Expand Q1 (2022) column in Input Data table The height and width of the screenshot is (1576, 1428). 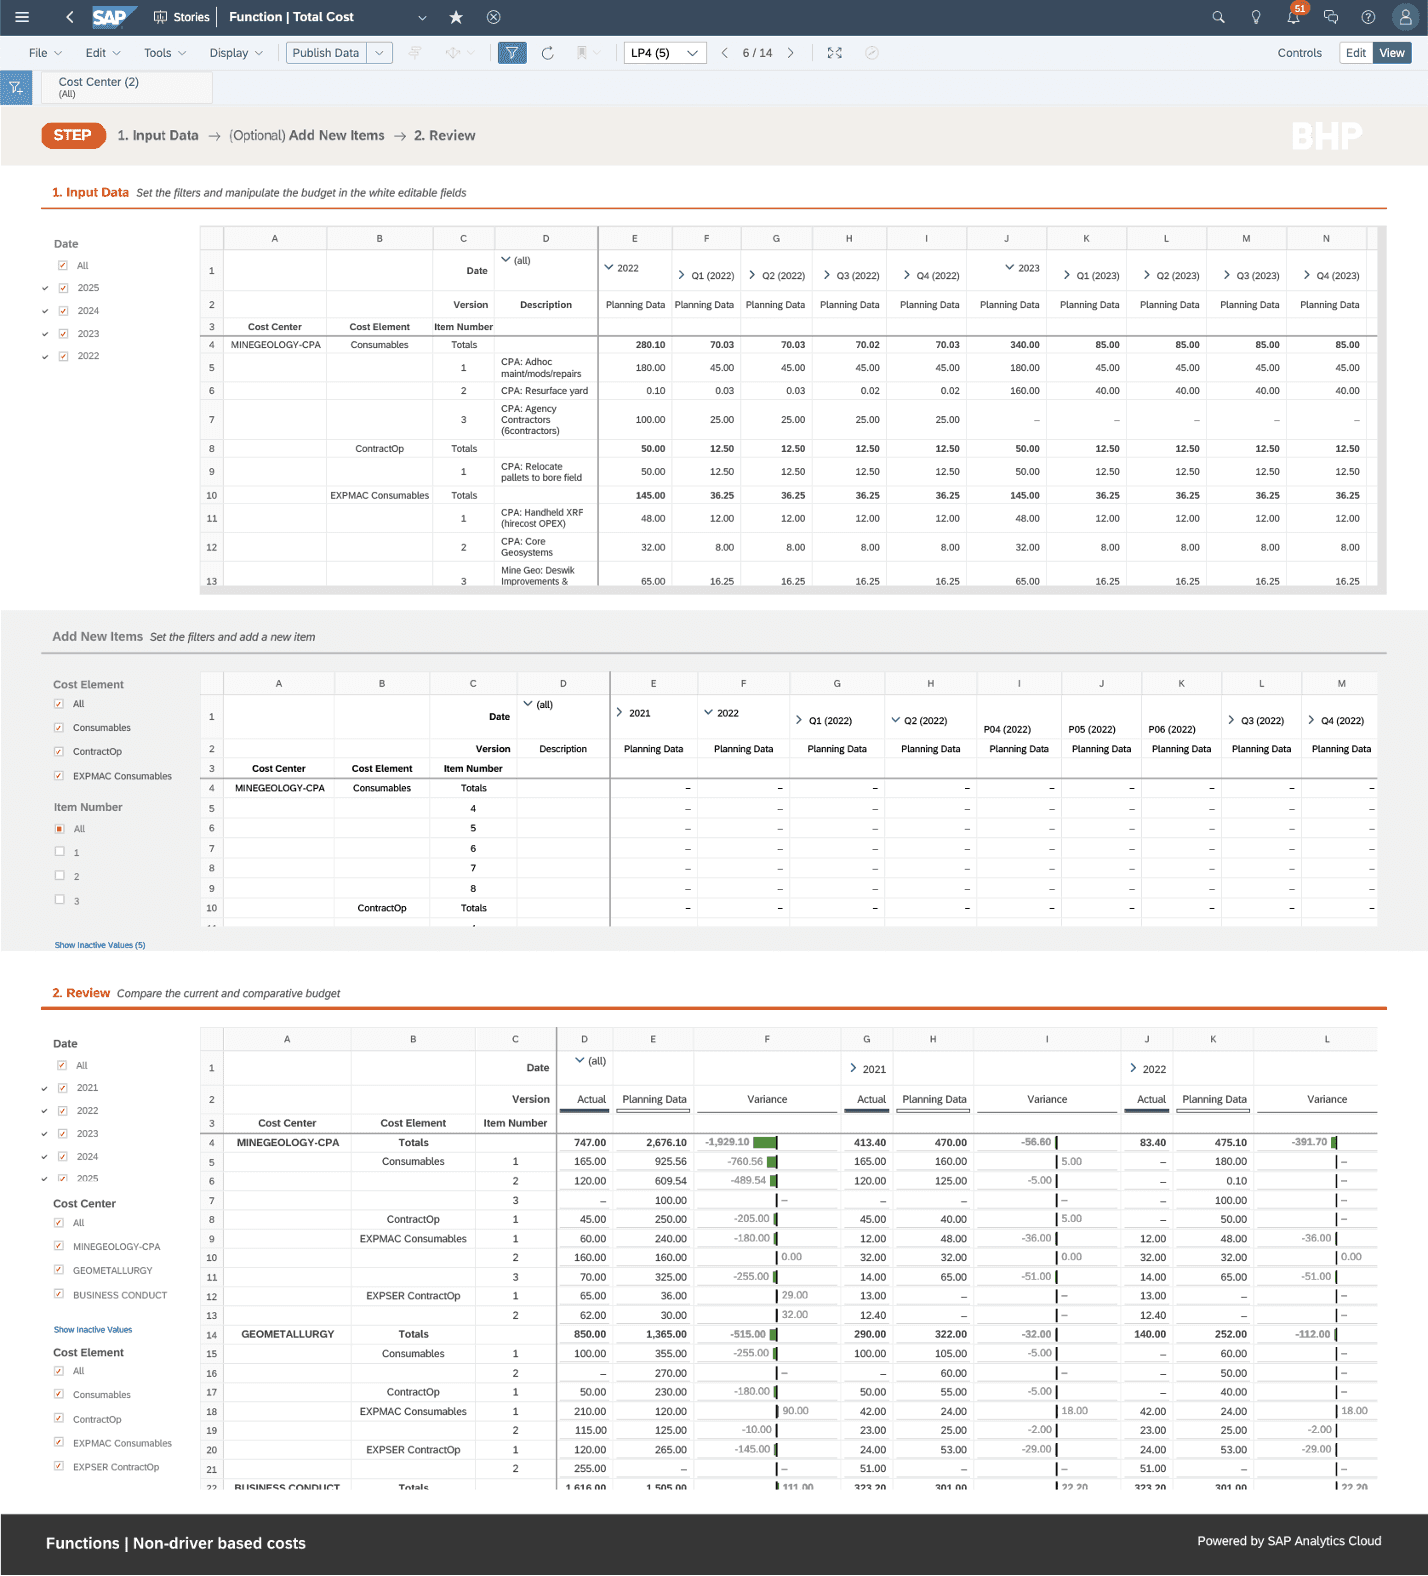pos(682,275)
